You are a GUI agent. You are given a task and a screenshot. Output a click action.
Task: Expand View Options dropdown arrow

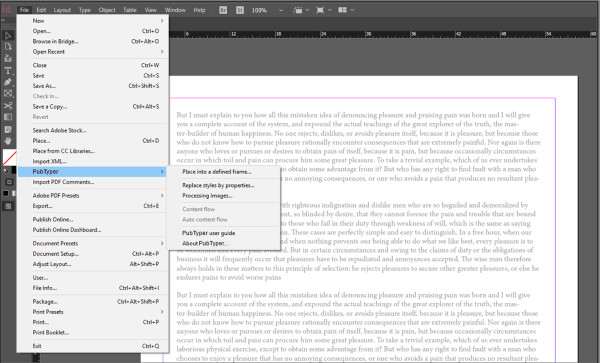(x=307, y=10)
